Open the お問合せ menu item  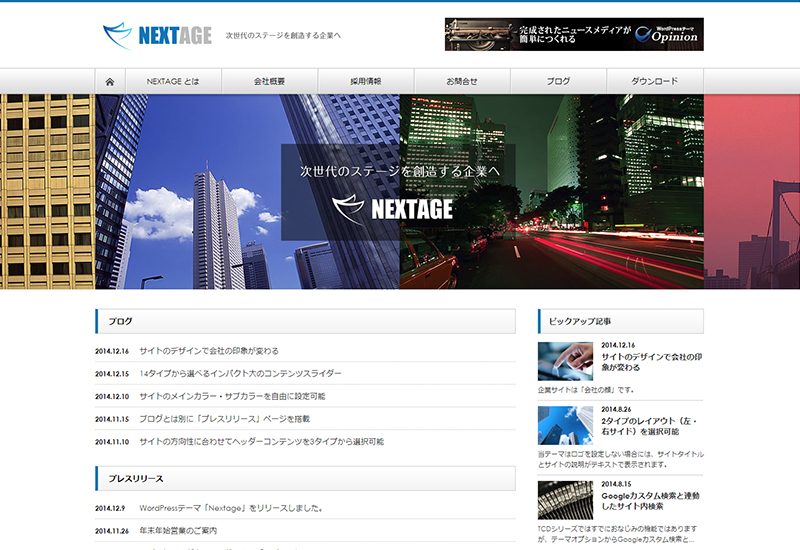[462, 82]
